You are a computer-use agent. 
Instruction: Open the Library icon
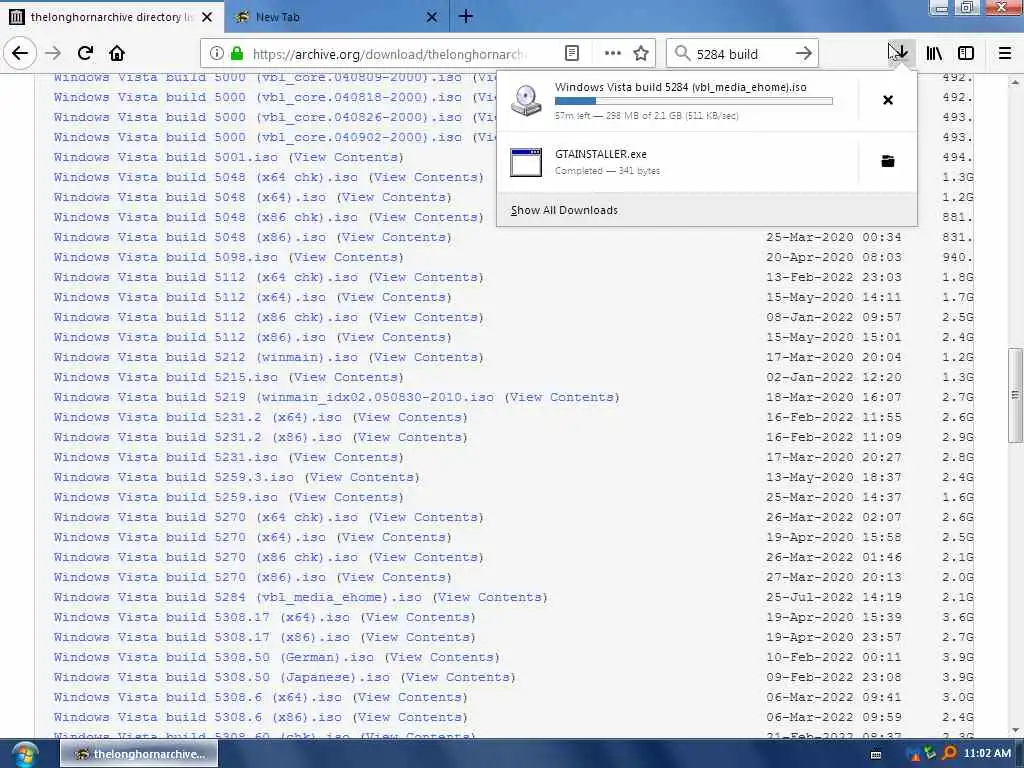pyautogui.click(x=934, y=53)
